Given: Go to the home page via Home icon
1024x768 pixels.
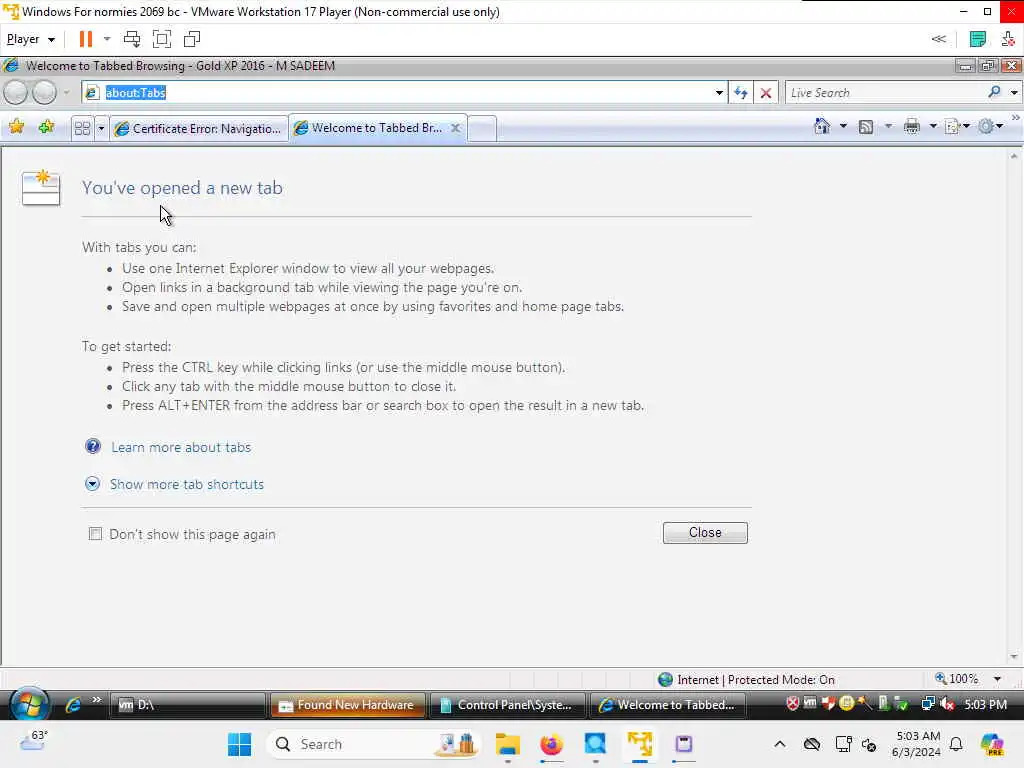Looking at the screenshot, I should pos(822,126).
